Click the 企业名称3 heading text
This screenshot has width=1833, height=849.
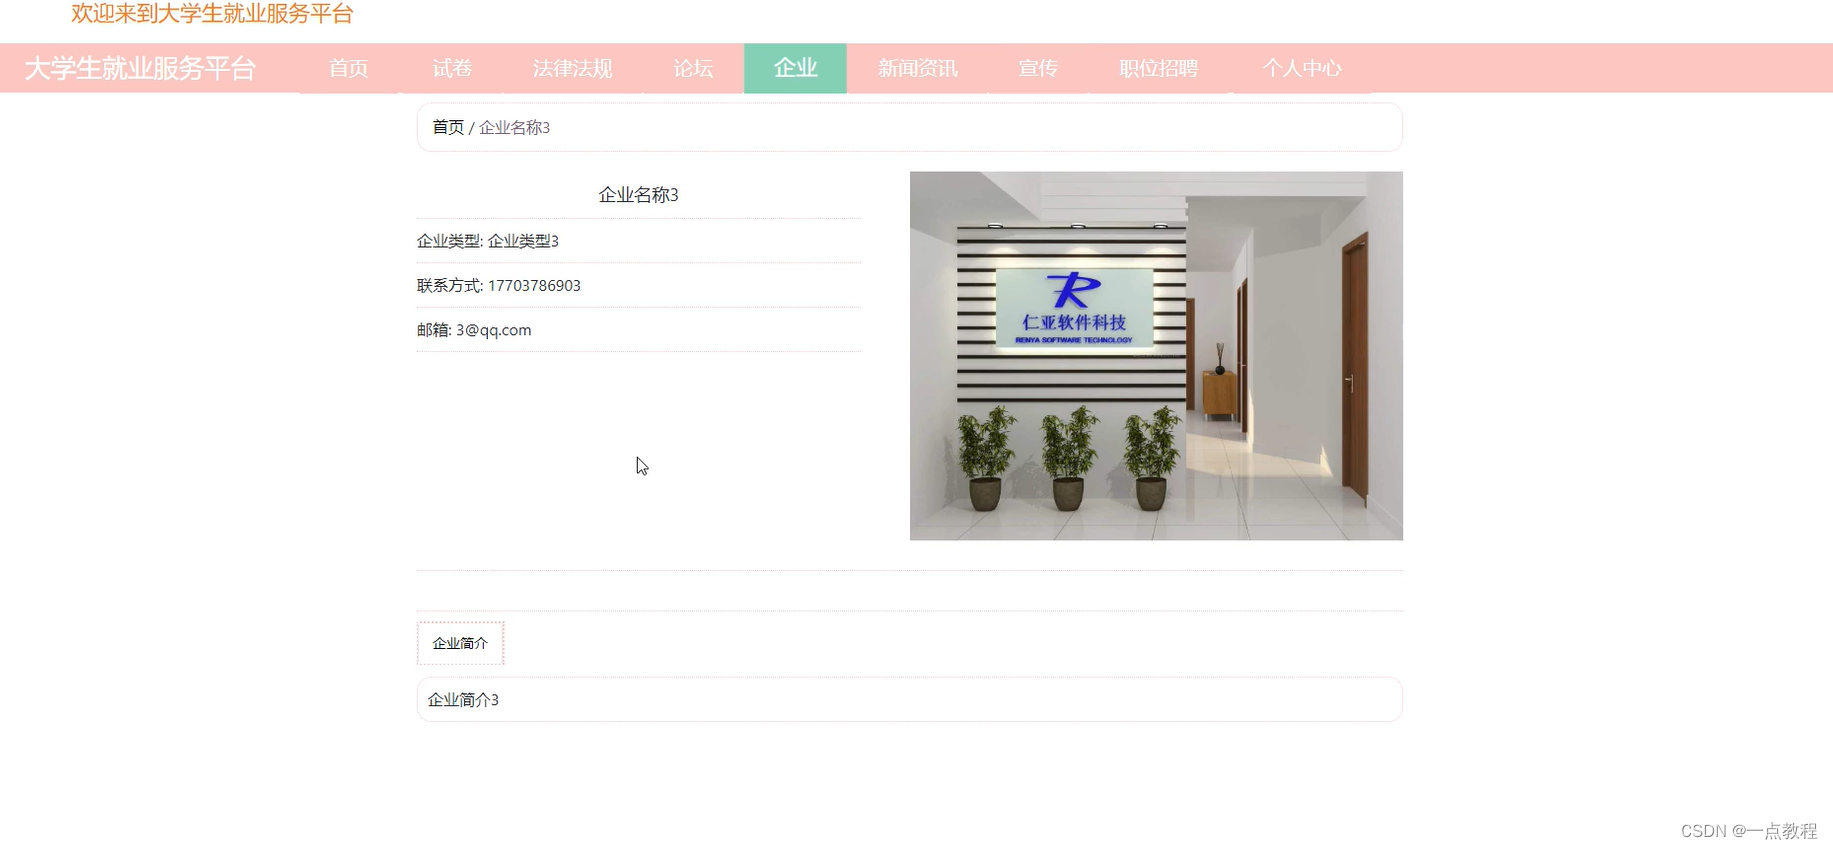click(638, 195)
